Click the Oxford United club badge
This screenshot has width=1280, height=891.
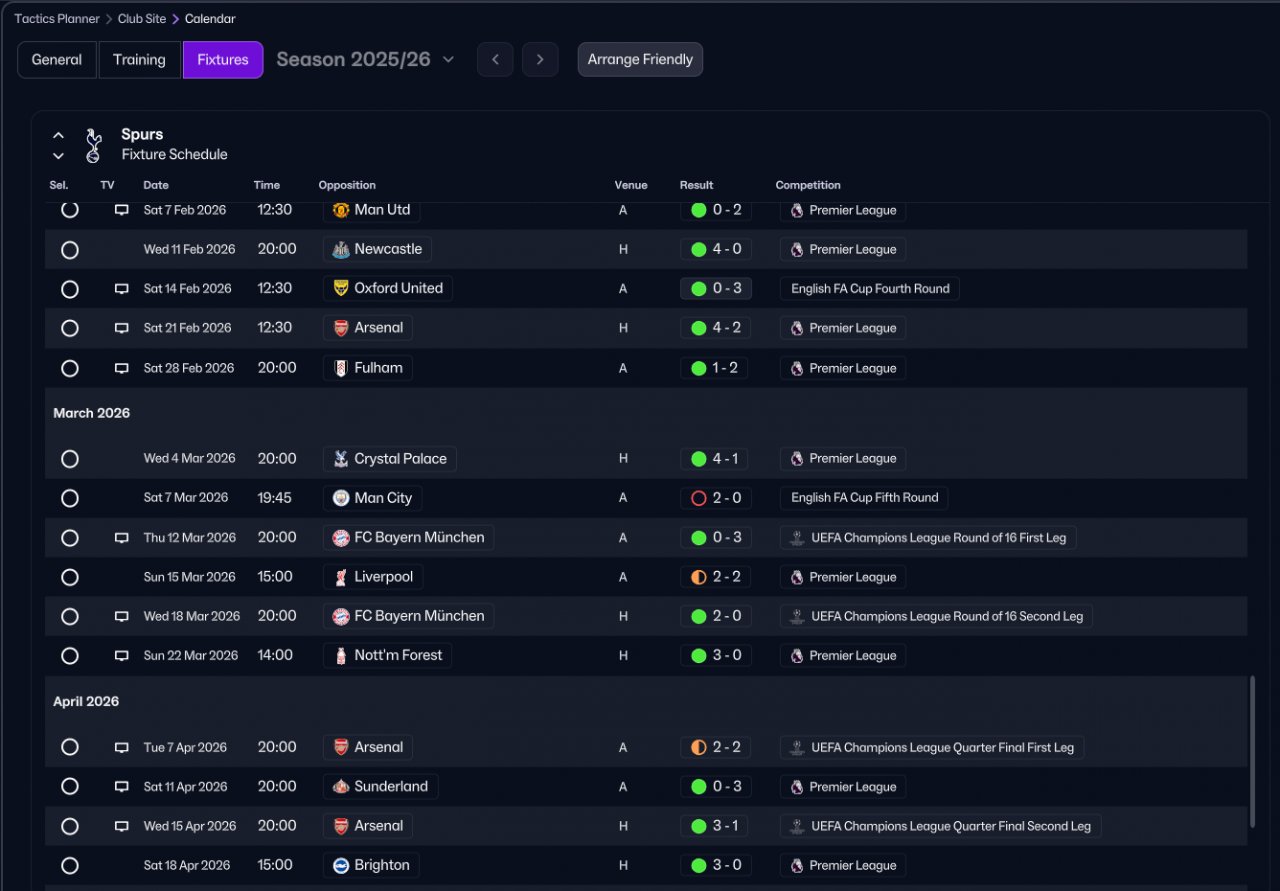pyautogui.click(x=341, y=289)
